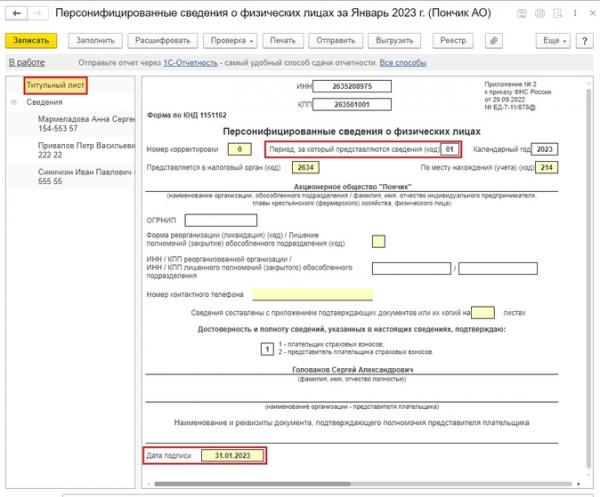
Task: Click the organization name Акционерное общество "Пончик"
Action: [352, 187]
